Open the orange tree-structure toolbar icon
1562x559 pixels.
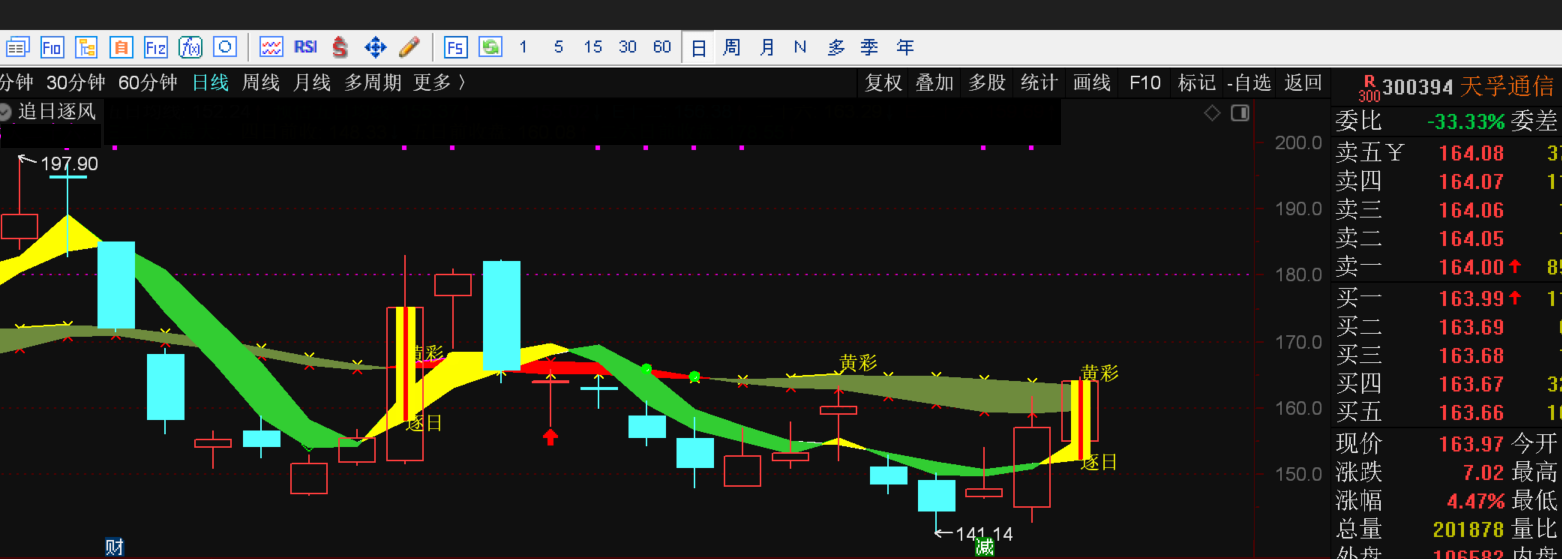(87, 47)
